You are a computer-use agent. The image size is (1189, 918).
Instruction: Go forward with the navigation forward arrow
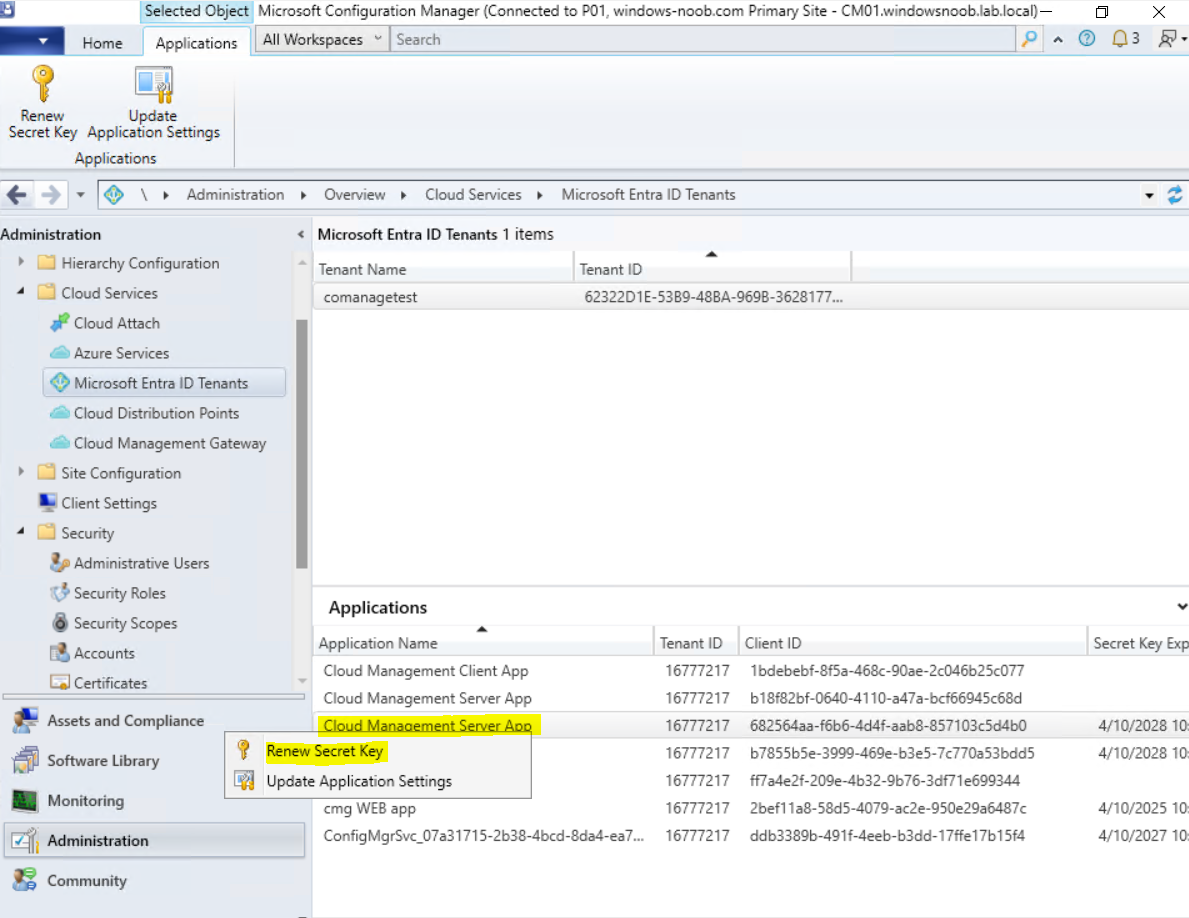click(51, 195)
